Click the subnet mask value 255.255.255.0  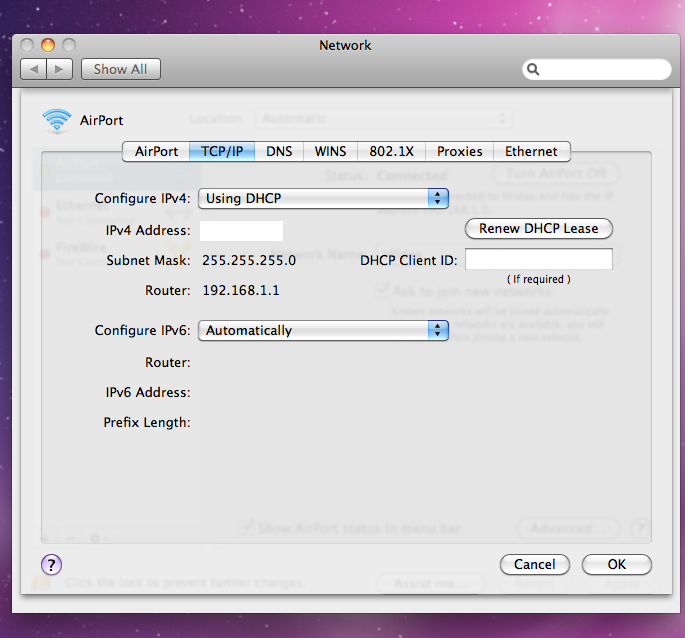click(x=249, y=260)
